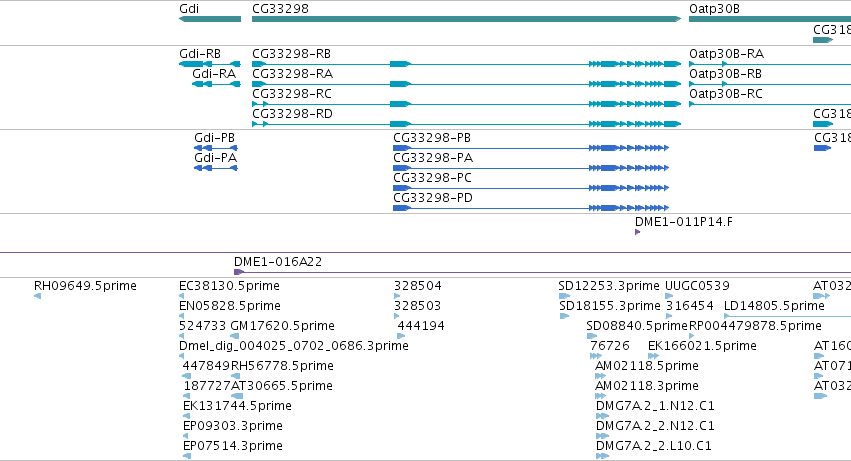Click the AM02118.5prime label
Screen dimensions: 851x461
(x=647, y=367)
